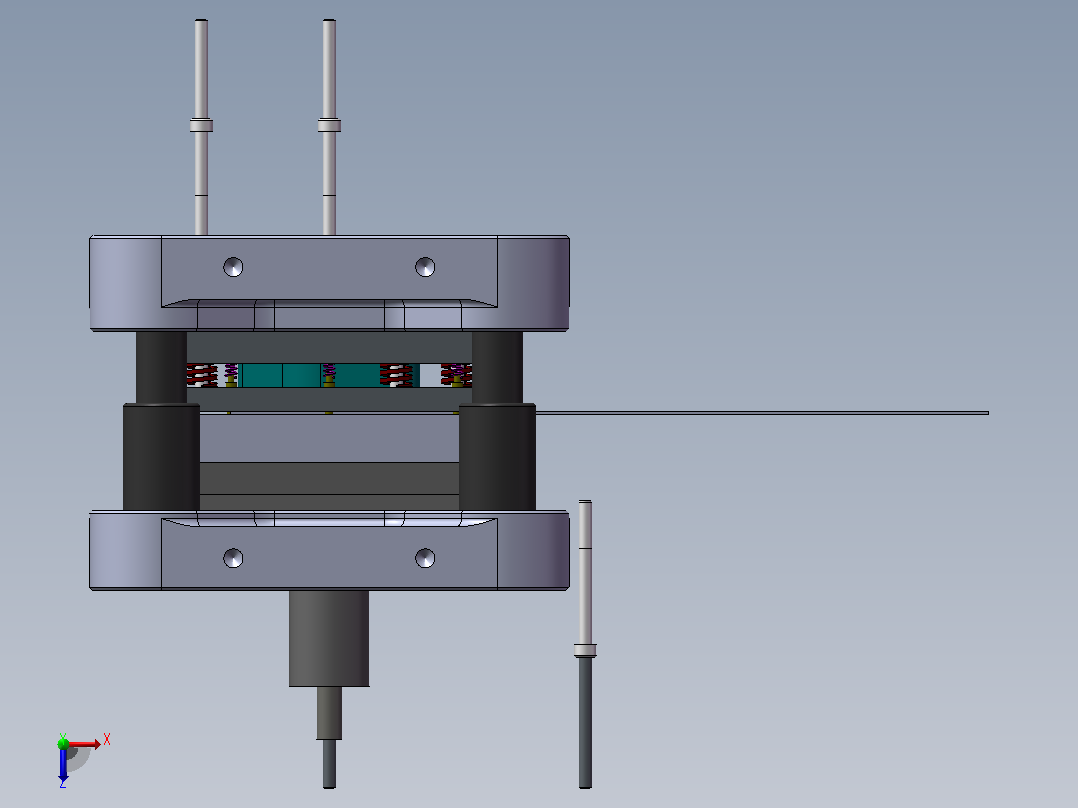Image resolution: width=1078 pixels, height=808 pixels.
Task: Click the left hole on the lower plate
Action: point(233,558)
